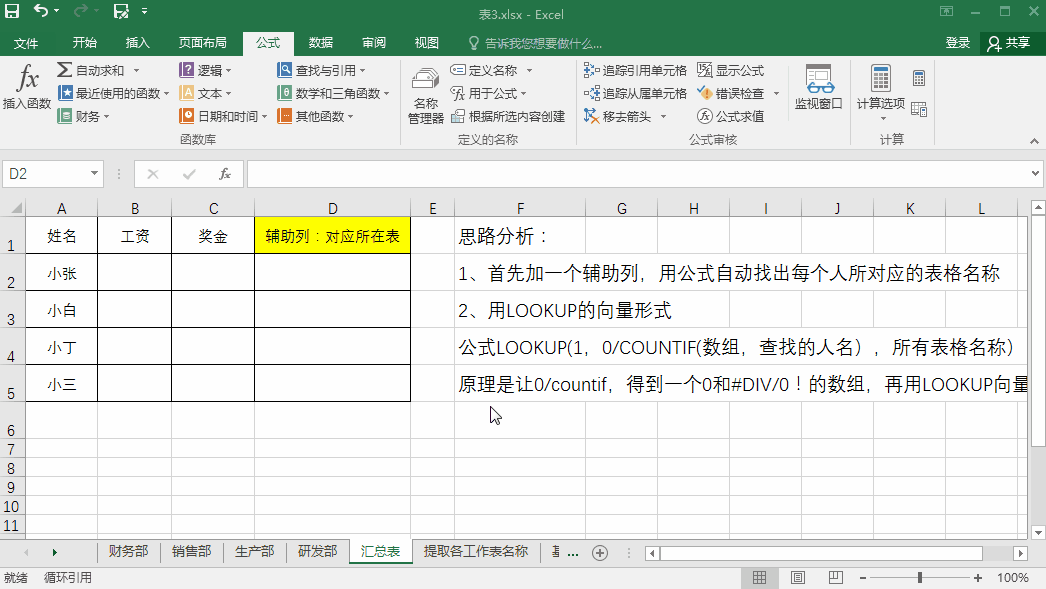Select the 研发部 sheet tab
1046x589 pixels.
tap(318, 551)
